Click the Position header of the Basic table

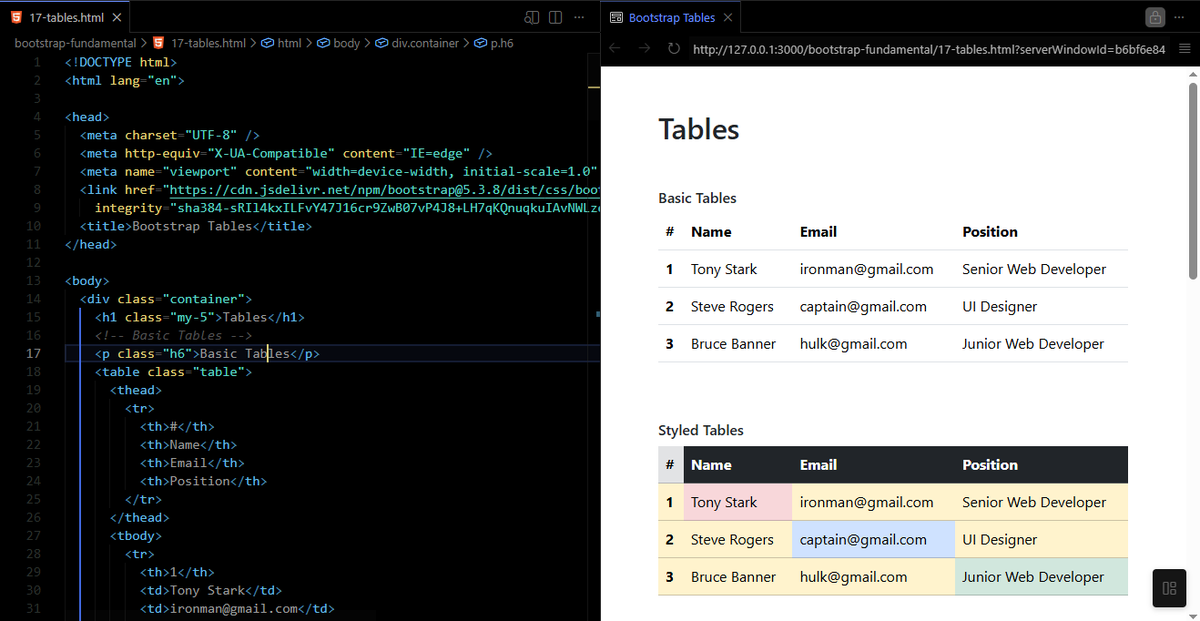pos(990,231)
